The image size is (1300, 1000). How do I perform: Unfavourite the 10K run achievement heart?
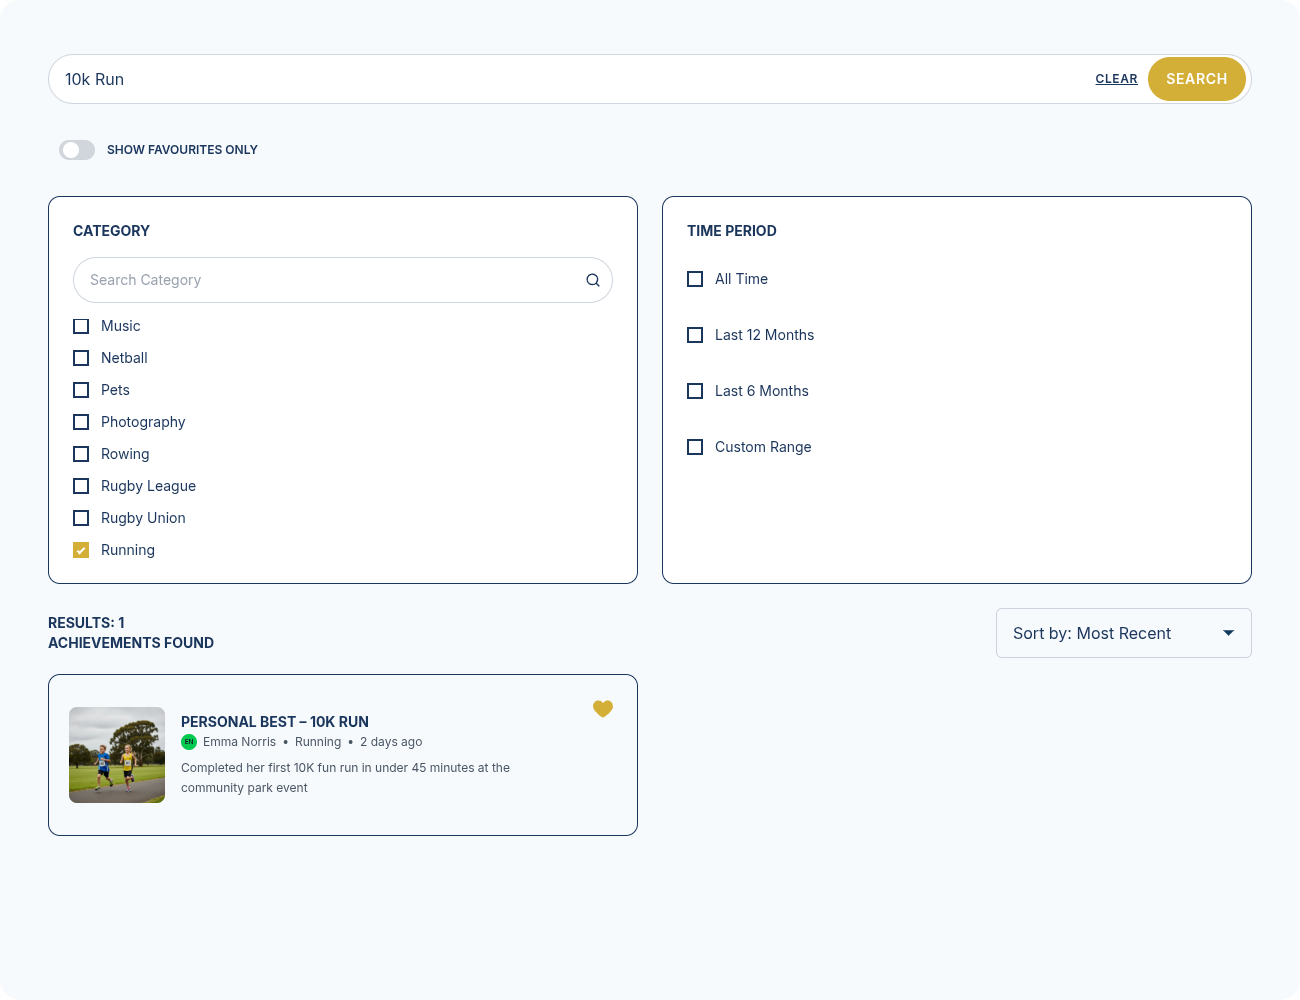tap(602, 709)
